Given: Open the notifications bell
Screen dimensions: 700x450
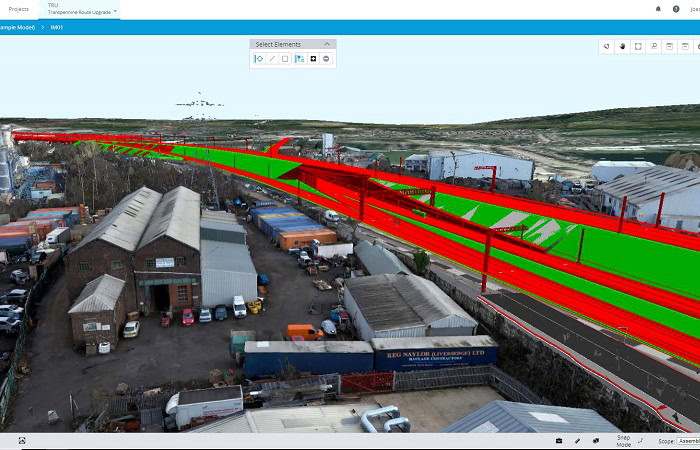Looking at the screenshot, I should click(658, 9).
